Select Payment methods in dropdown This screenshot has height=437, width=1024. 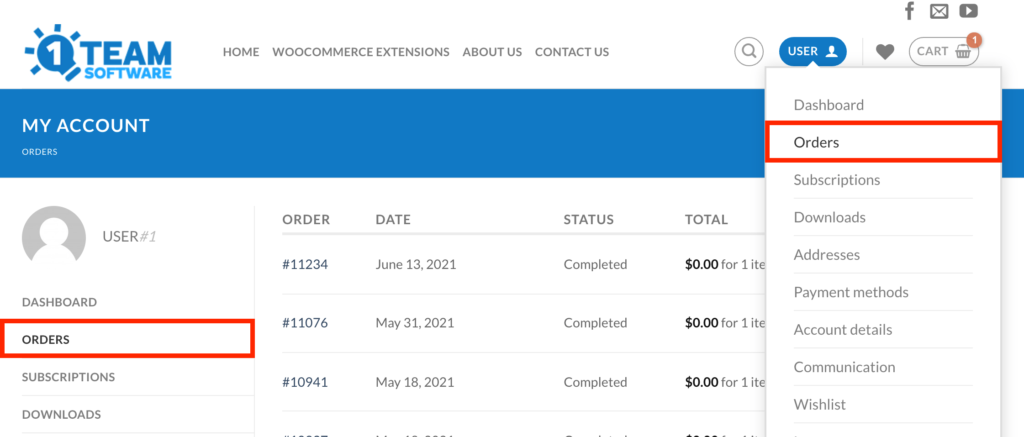tap(851, 292)
